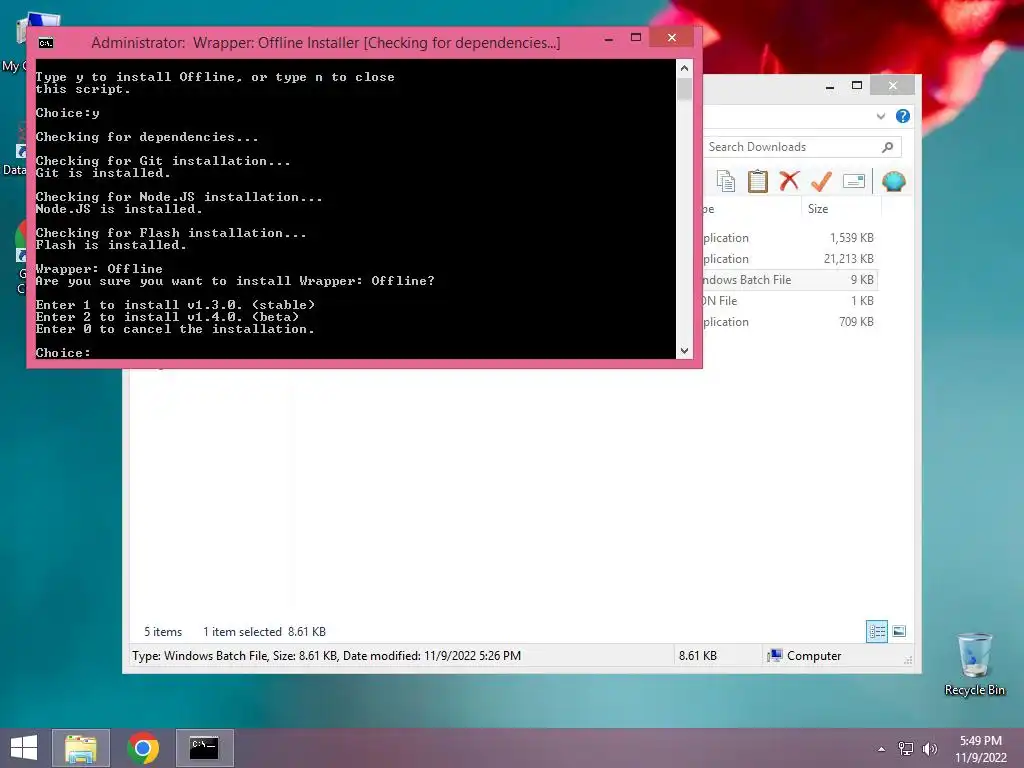Click the network icon in system tray

[x=906, y=748]
